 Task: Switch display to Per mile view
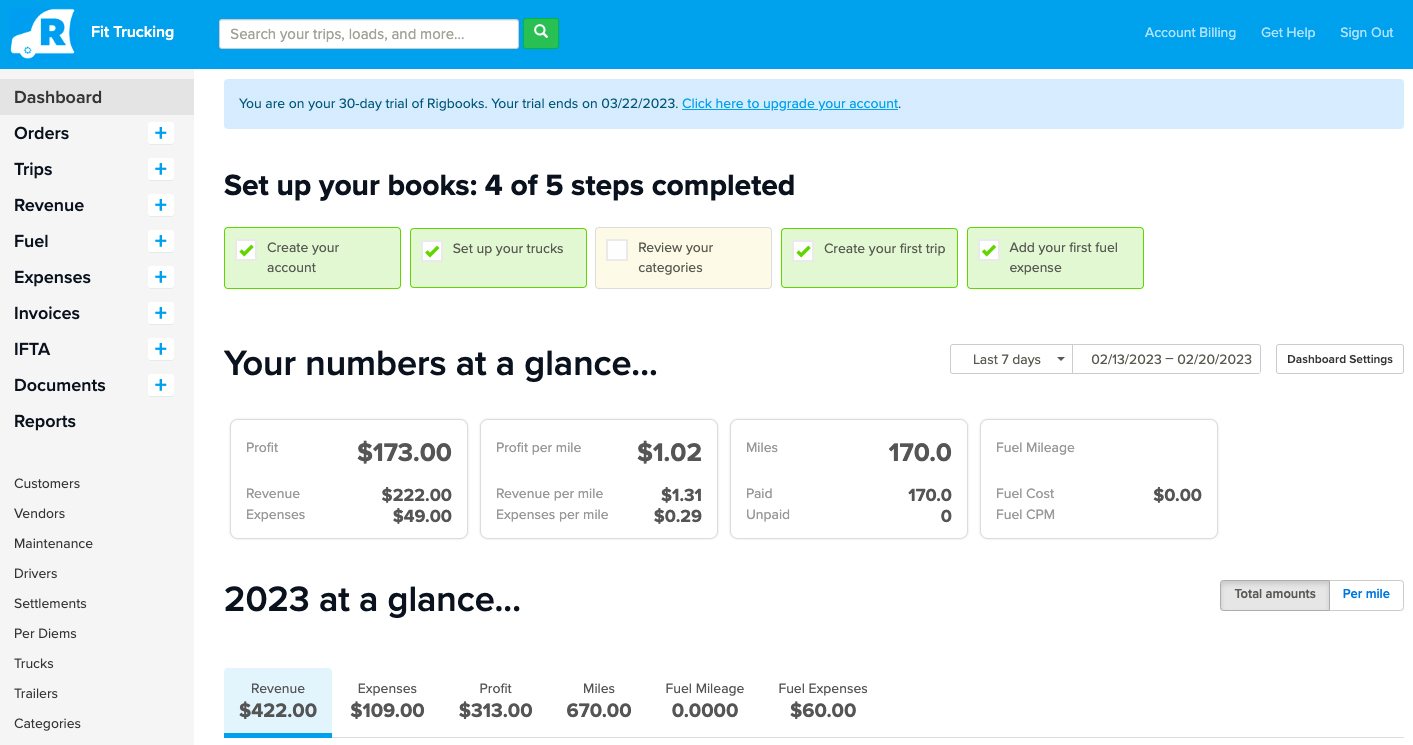tap(1366, 595)
